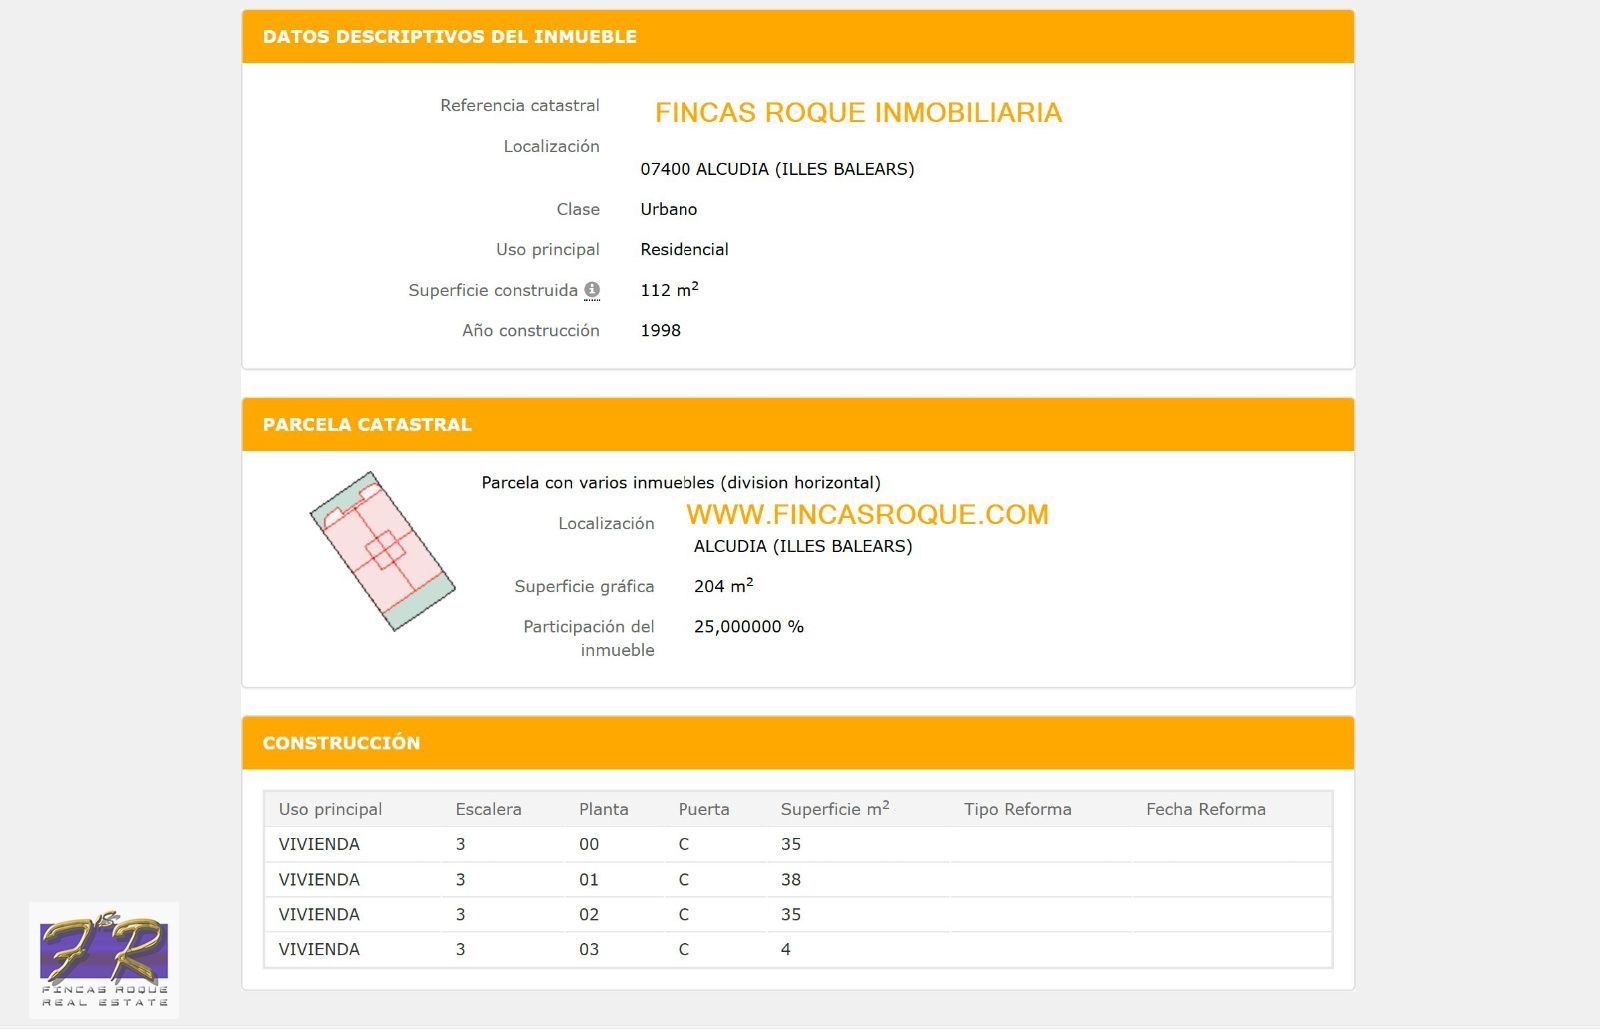
Task: Select VIVIENDA in the planta 03 row
Action: (x=319, y=949)
